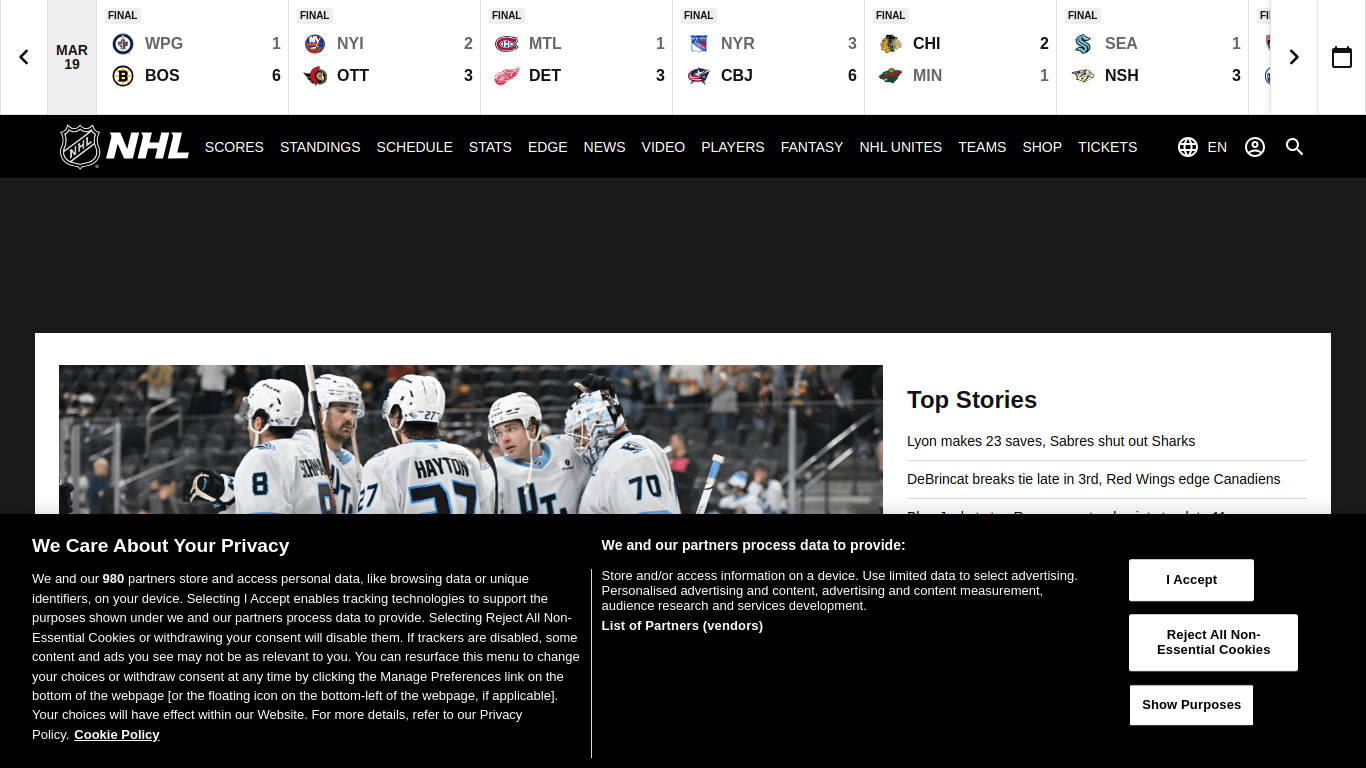Click the New York Rangers logo

(x=699, y=43)
